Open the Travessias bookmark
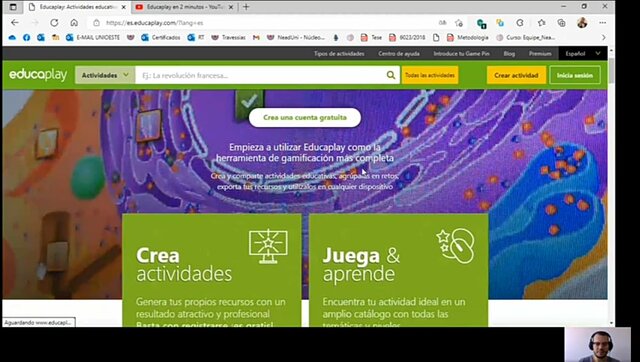Image resolution: width=640 pixels, height=362 pixels. click(x=229, y=38)
